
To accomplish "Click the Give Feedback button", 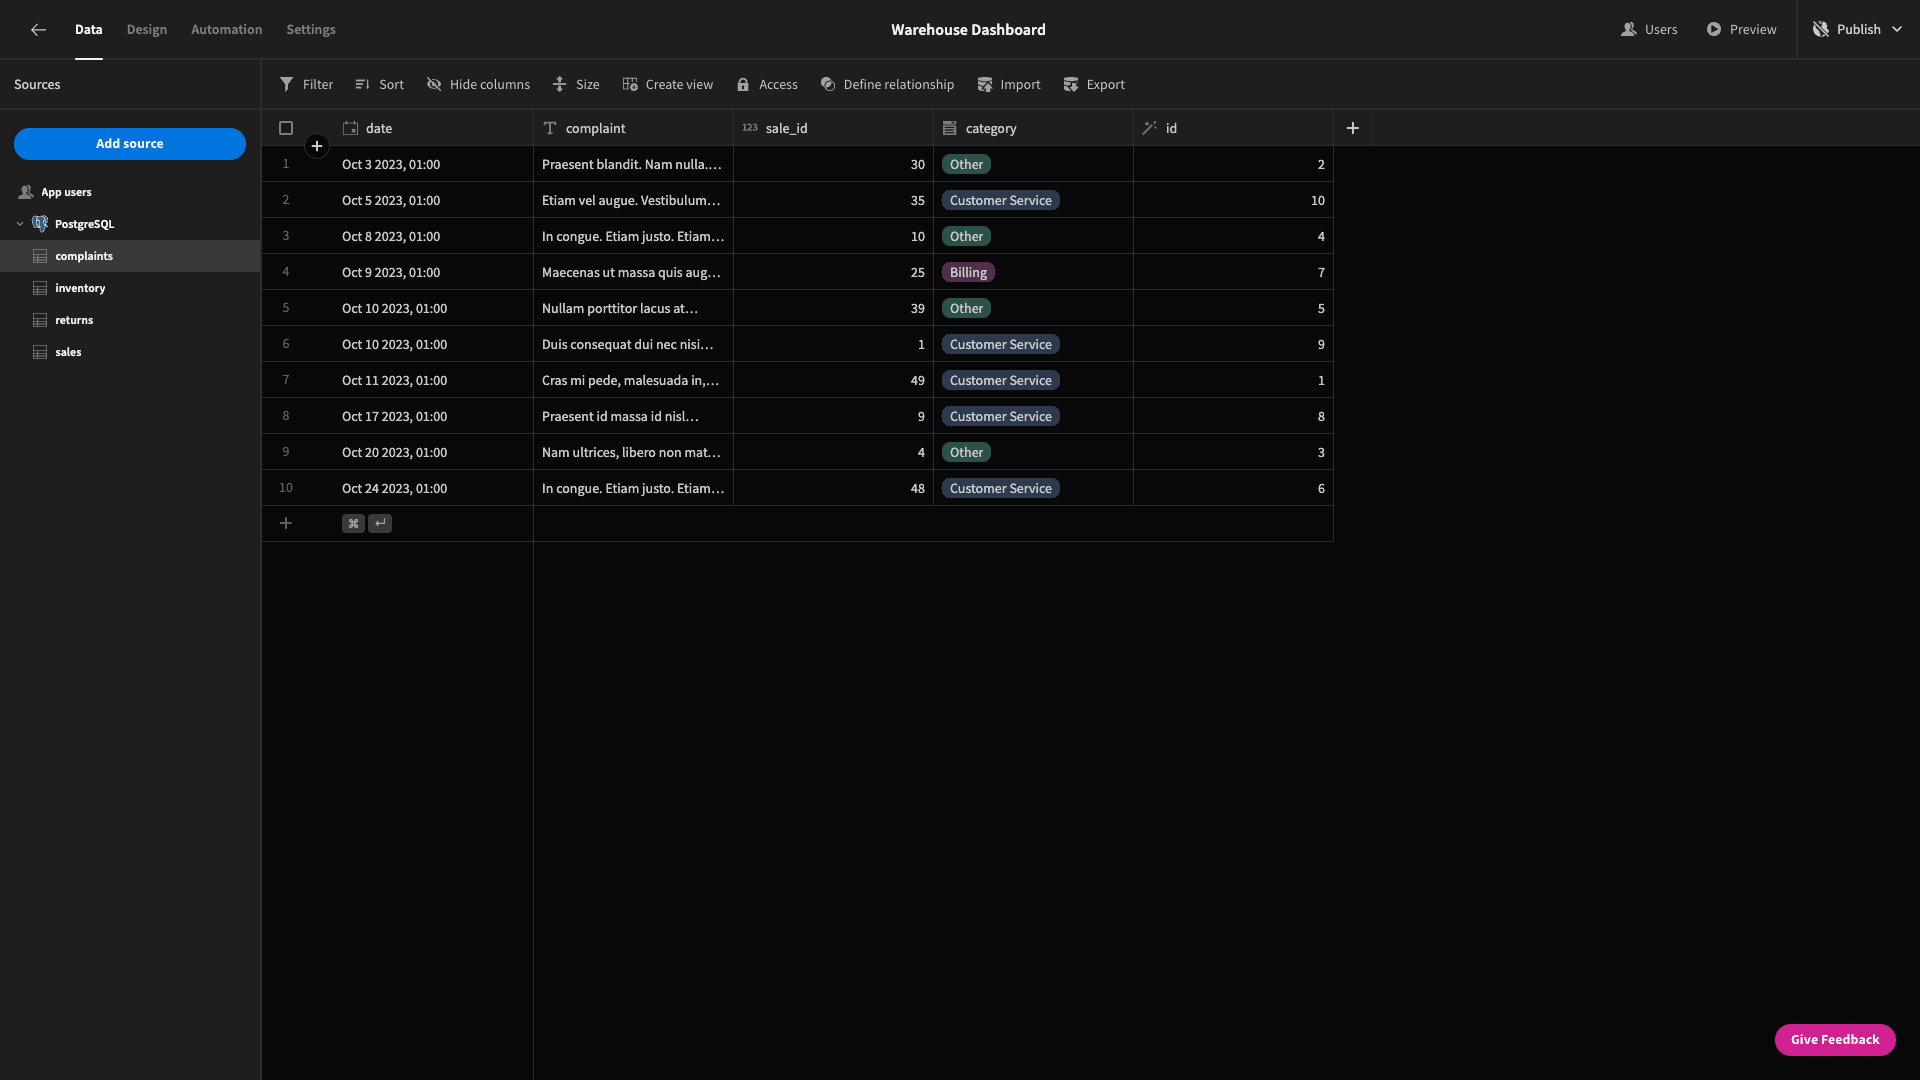I will click(x=1835, y=1040).
